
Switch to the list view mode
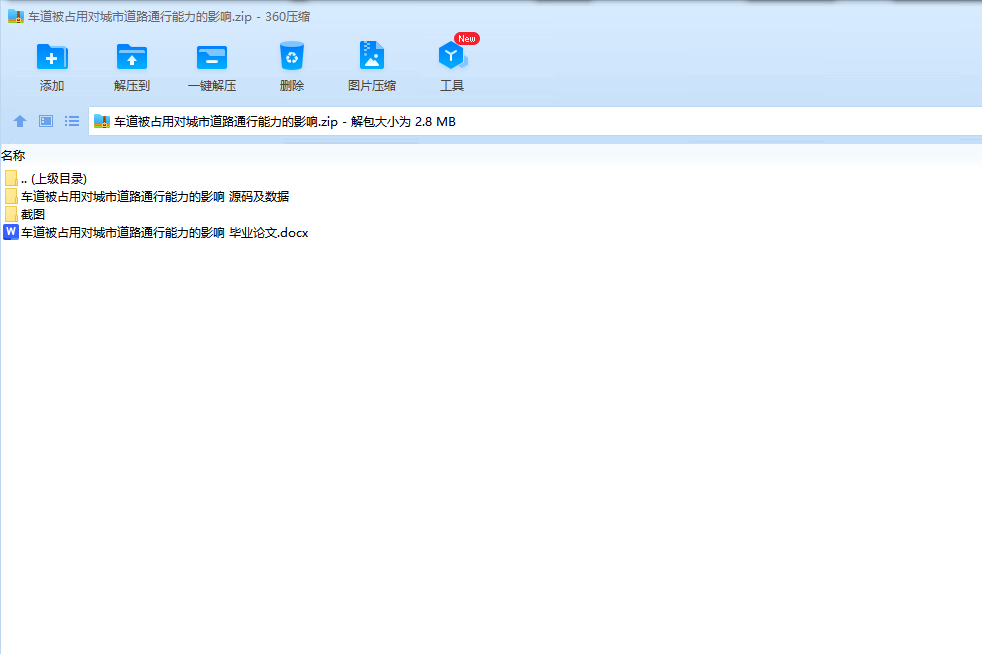coord(72,121)
